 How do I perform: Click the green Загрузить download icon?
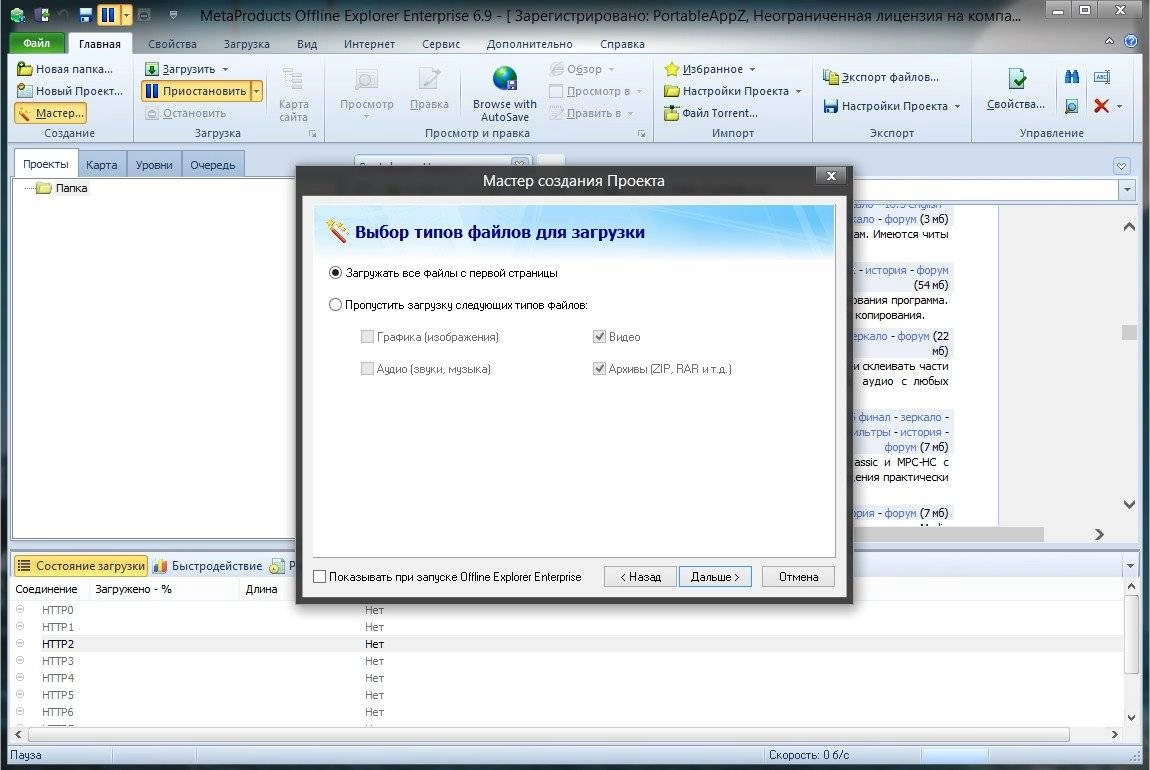[x=152, y=69]
